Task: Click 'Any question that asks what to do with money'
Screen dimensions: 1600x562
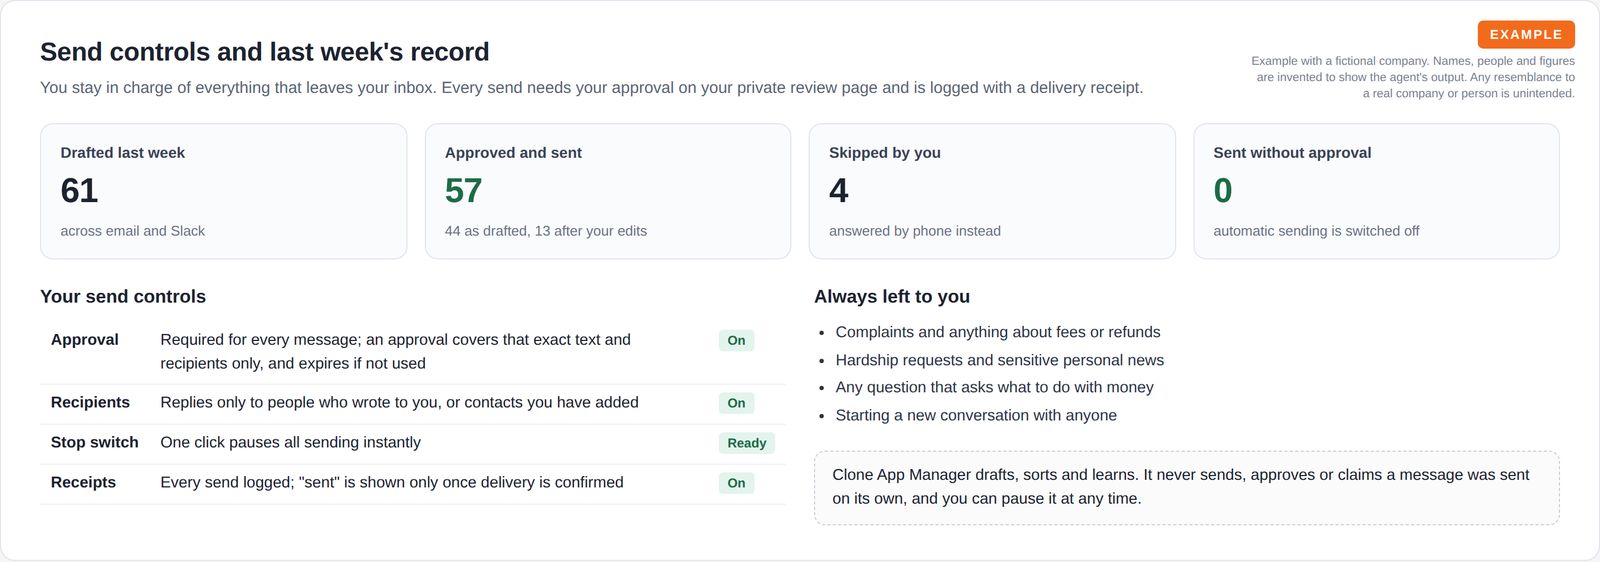Action: click(x=994, y=387)
